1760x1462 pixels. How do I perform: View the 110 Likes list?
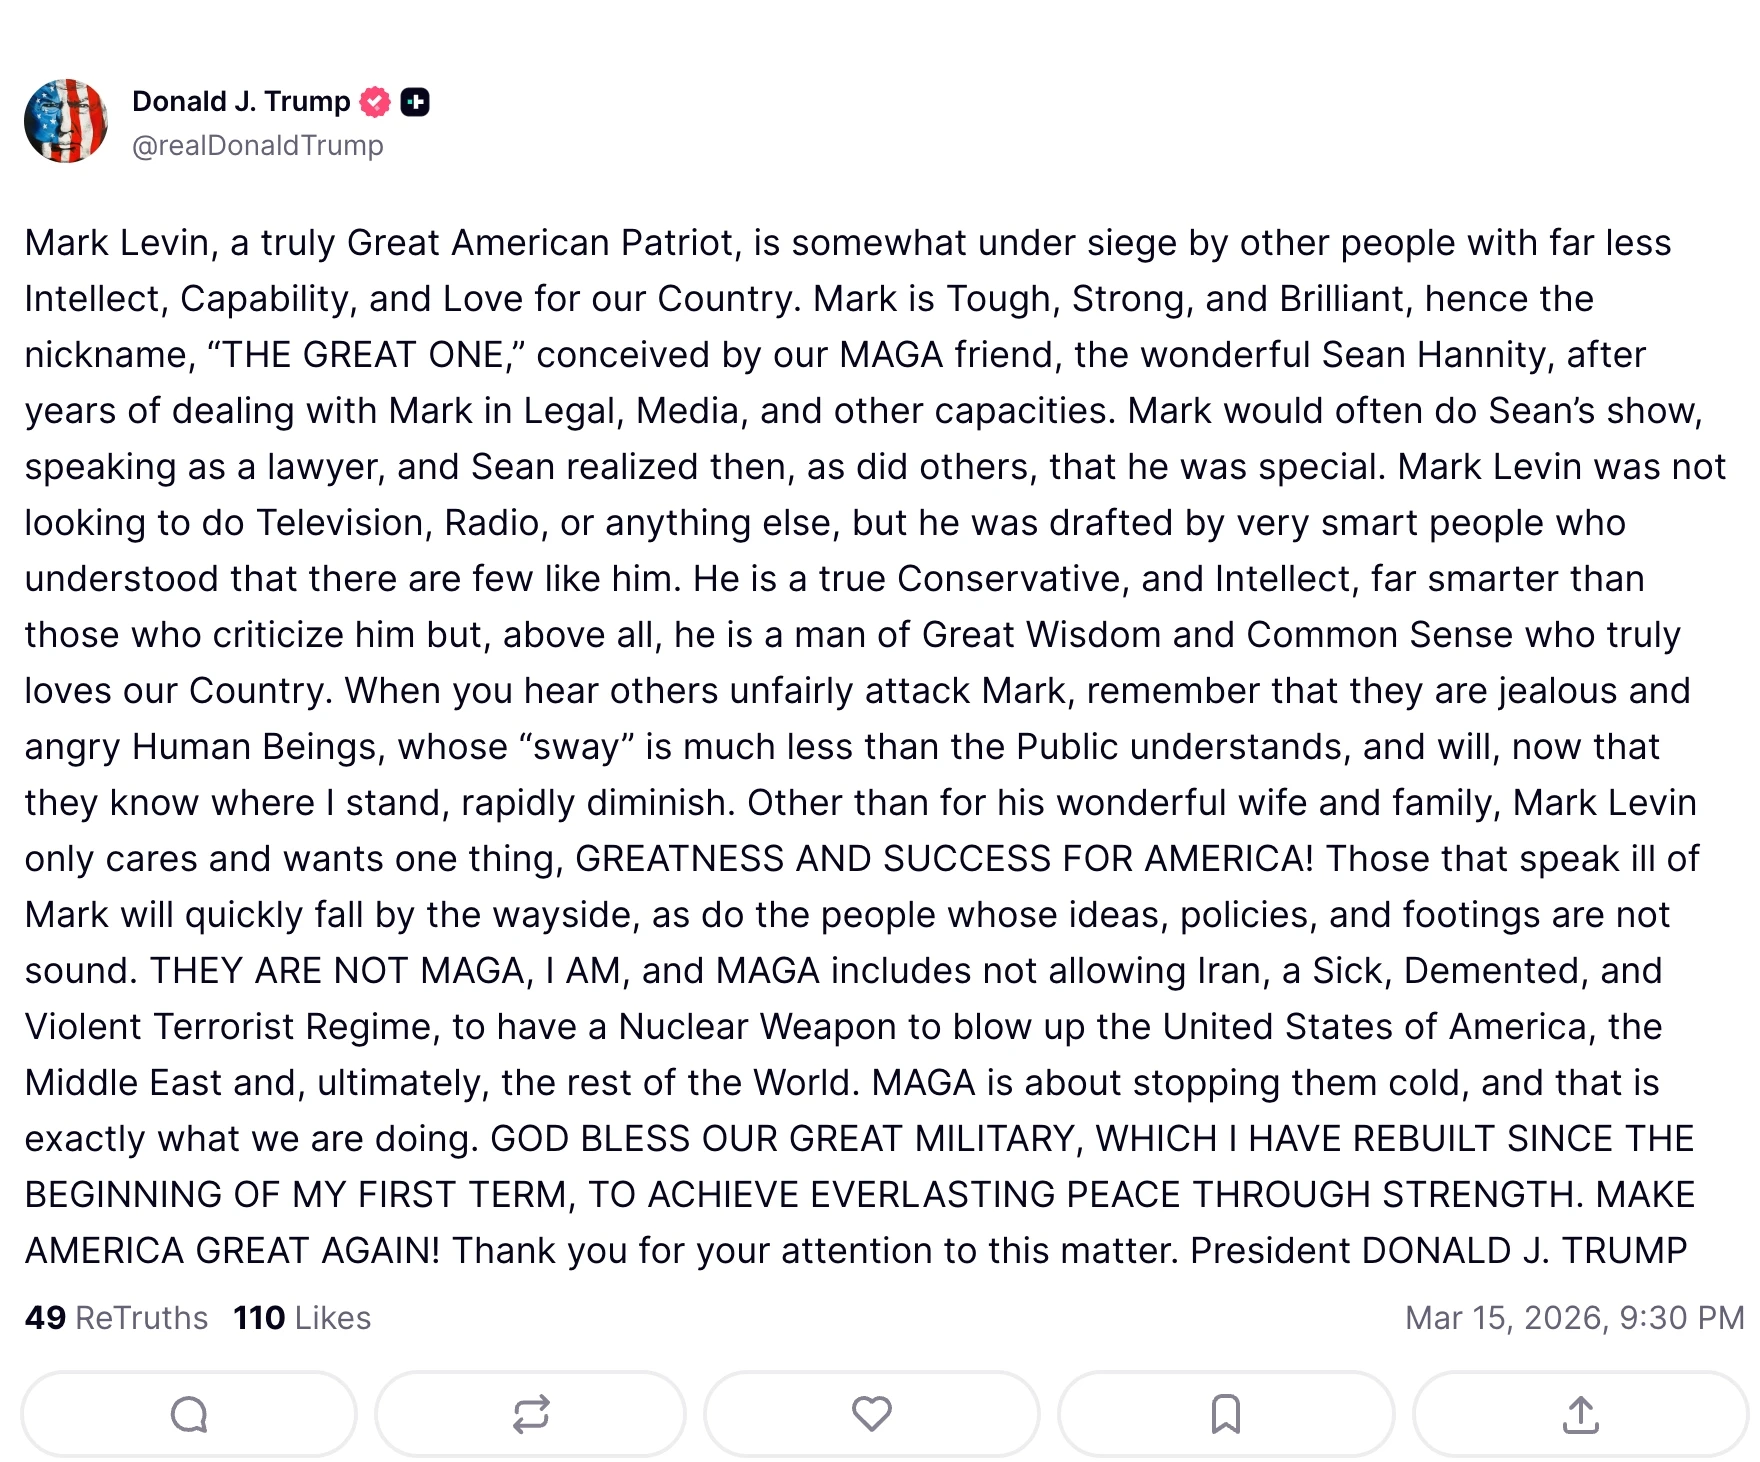[302, 1318]
